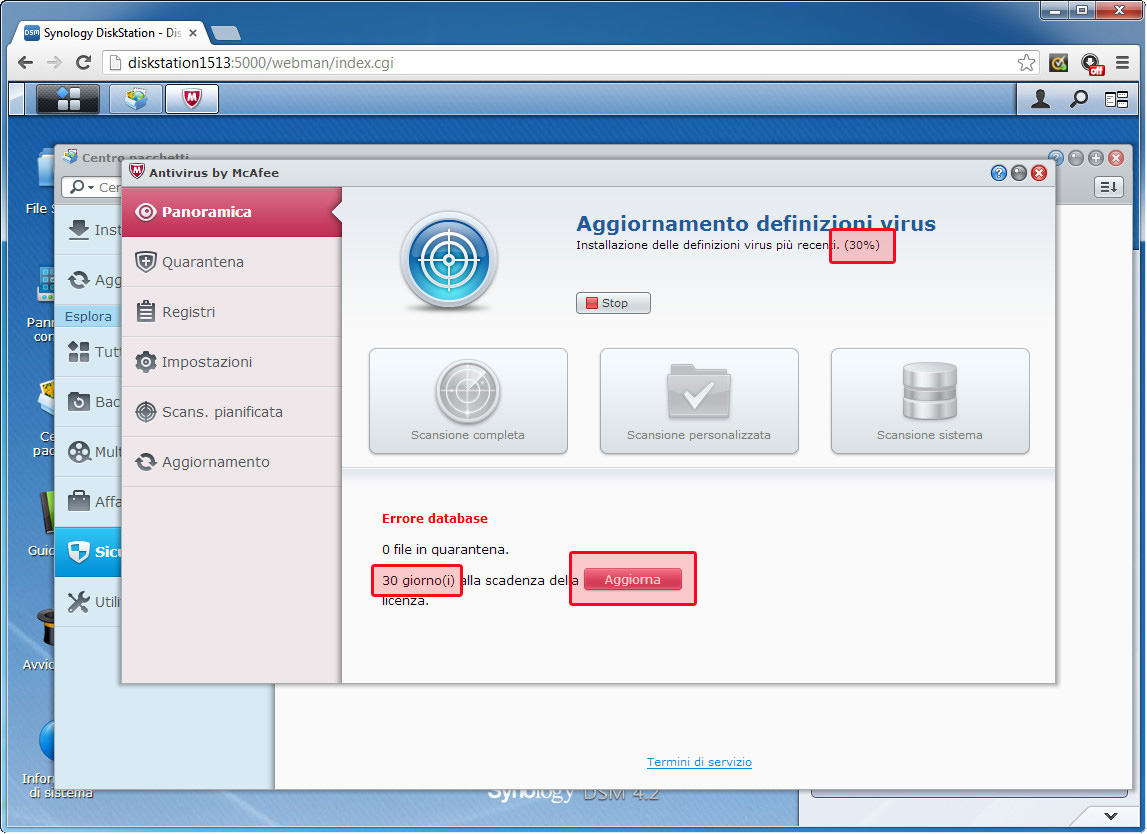Image resolution: width=1147 pixels, height=834 pixels.
Task: Select the security shield category in Package Center
Action: pos(78,552)
